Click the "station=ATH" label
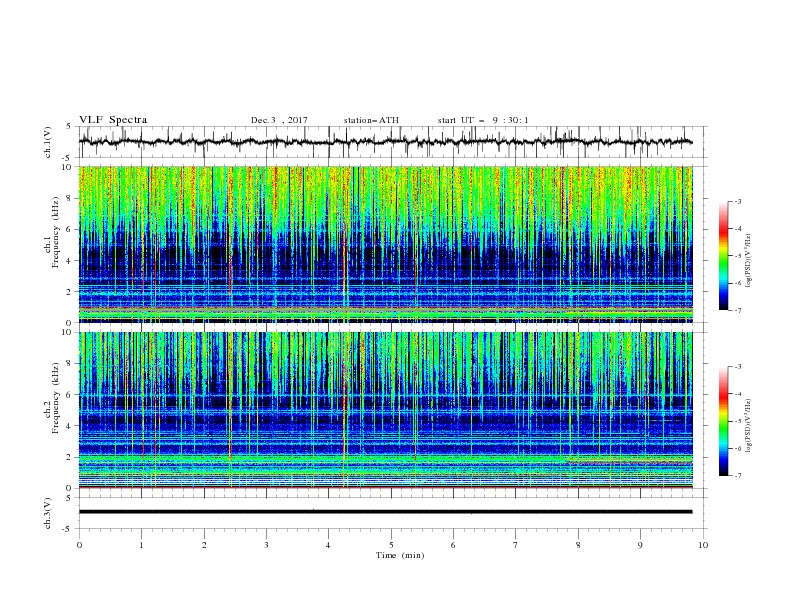The width and height of the screenshot is (792, 612). click(371, 120)
